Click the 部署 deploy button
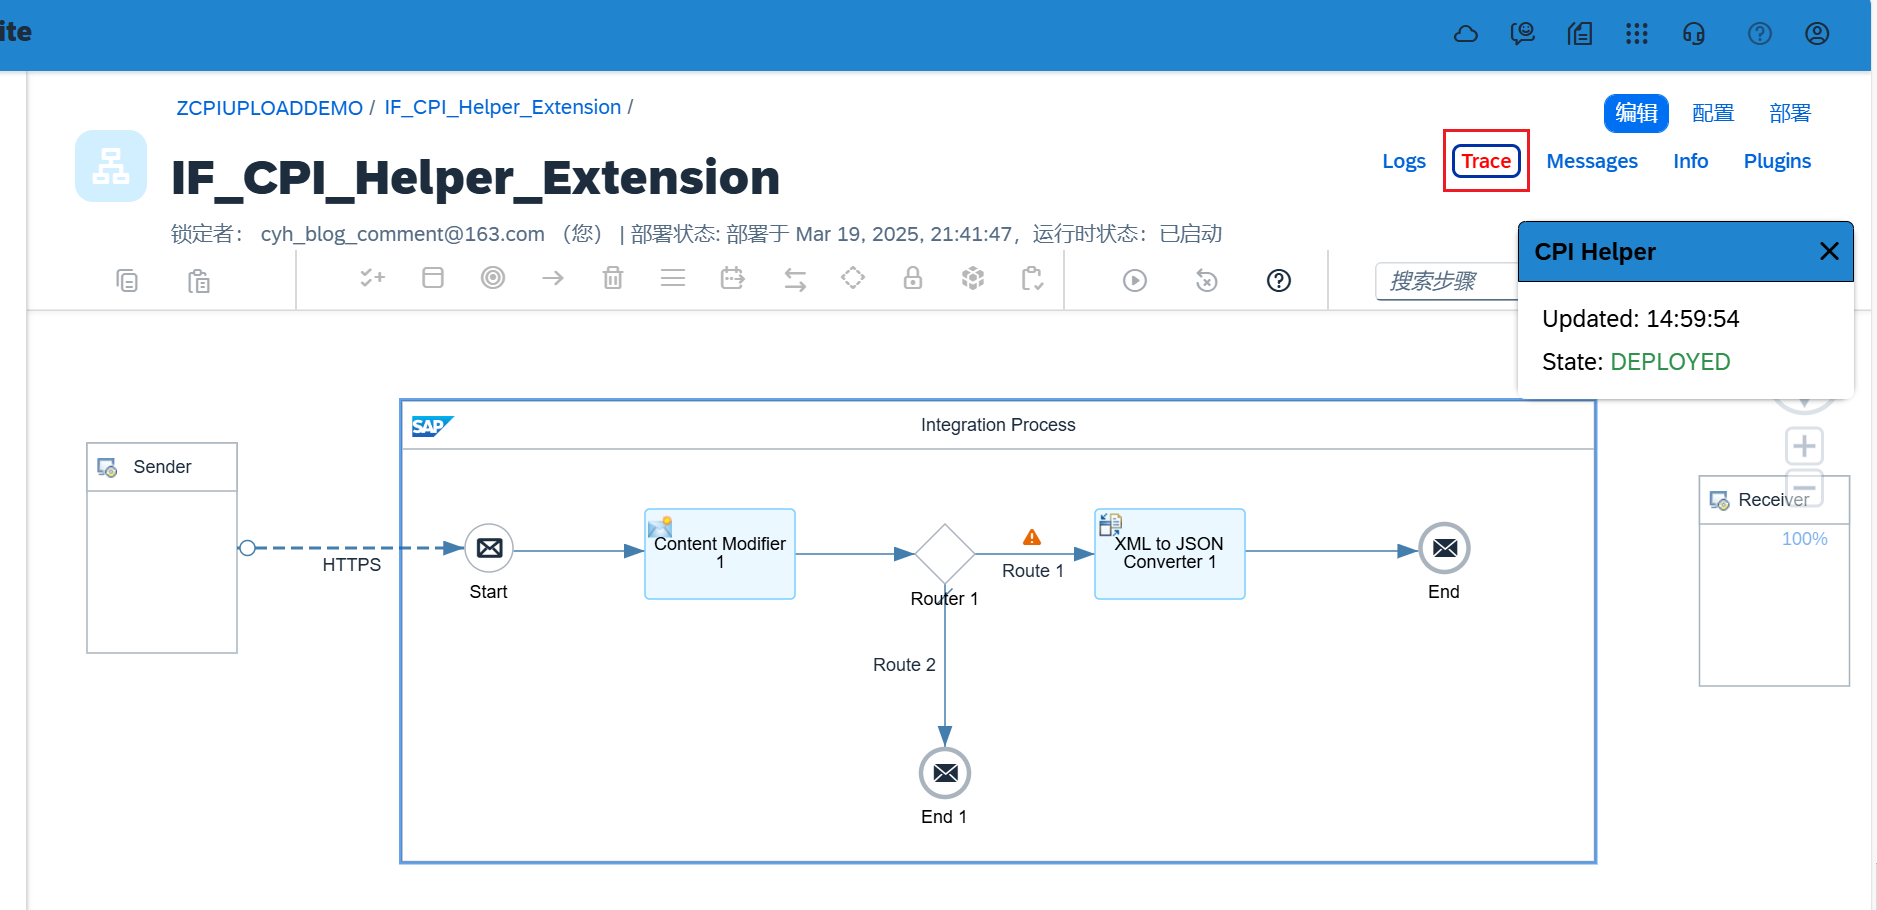This screenshot has width=1877, height=910. tap(1789, 113)
